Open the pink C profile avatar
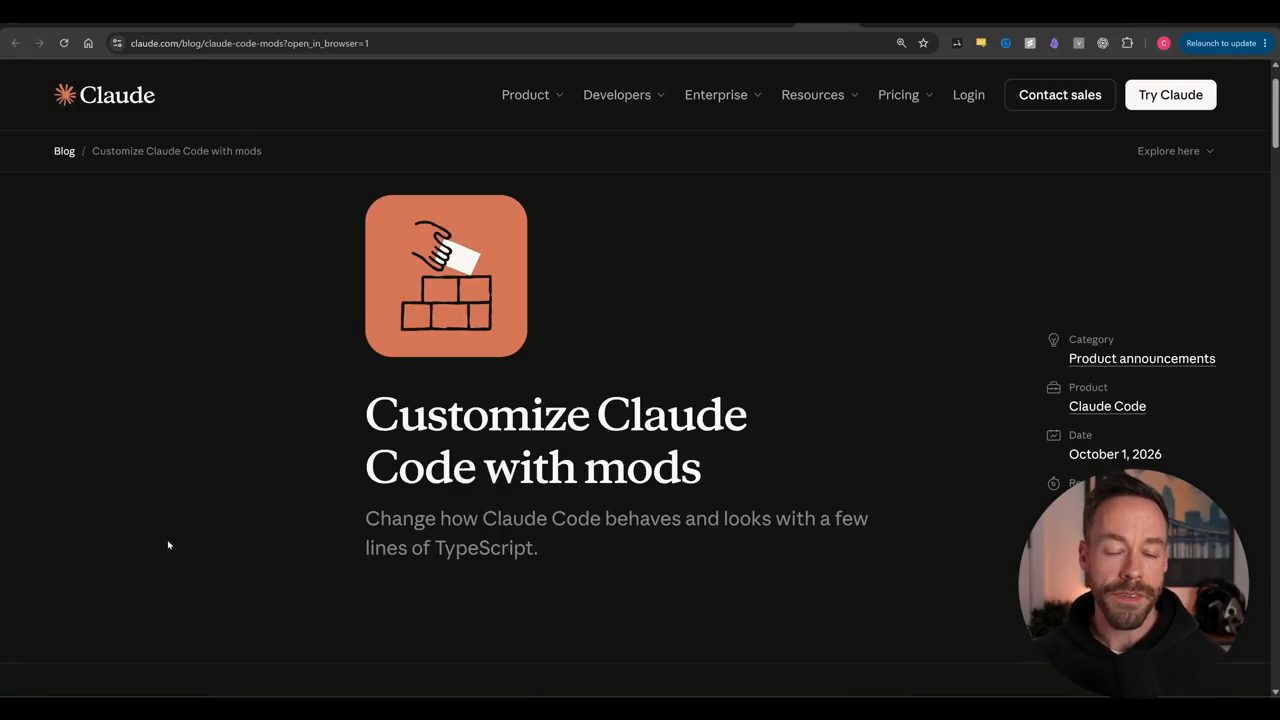 1164,43
